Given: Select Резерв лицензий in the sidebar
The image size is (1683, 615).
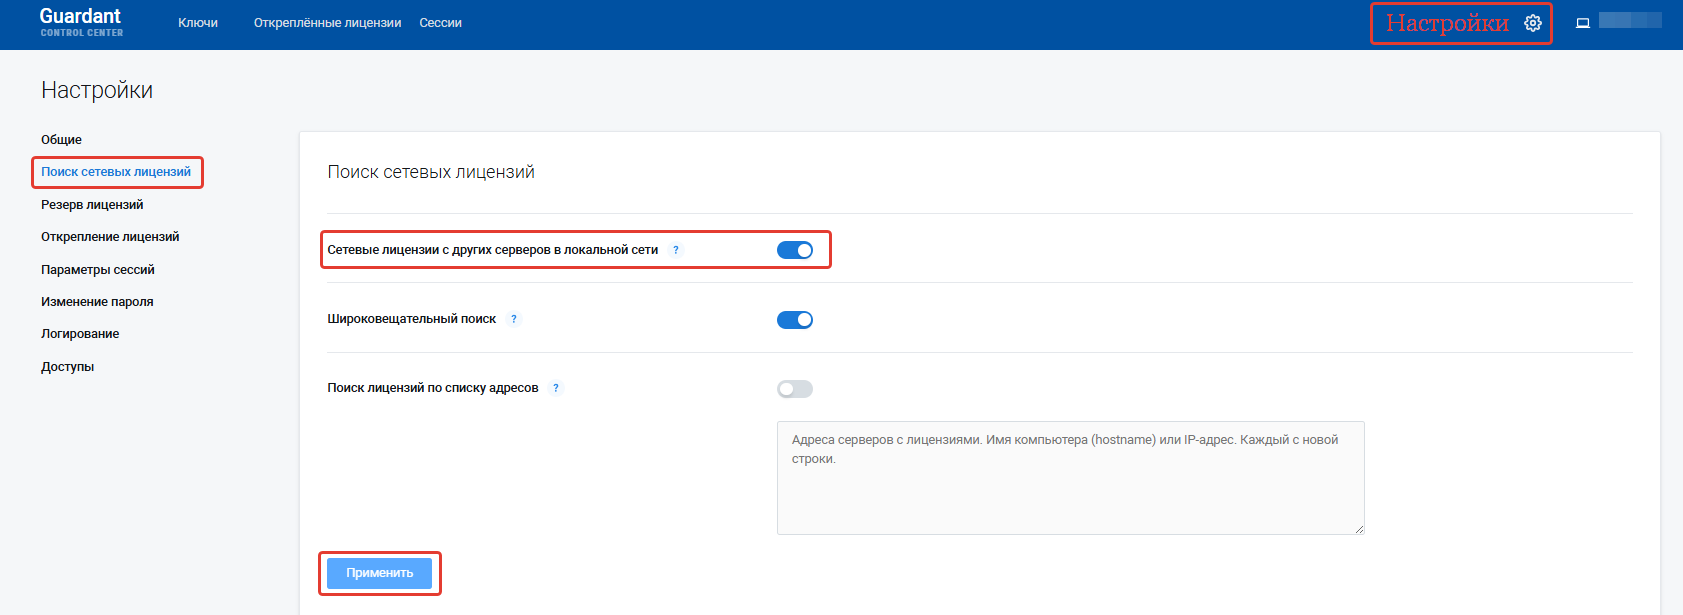Looking at the screenshot, I should pos(92,205).
